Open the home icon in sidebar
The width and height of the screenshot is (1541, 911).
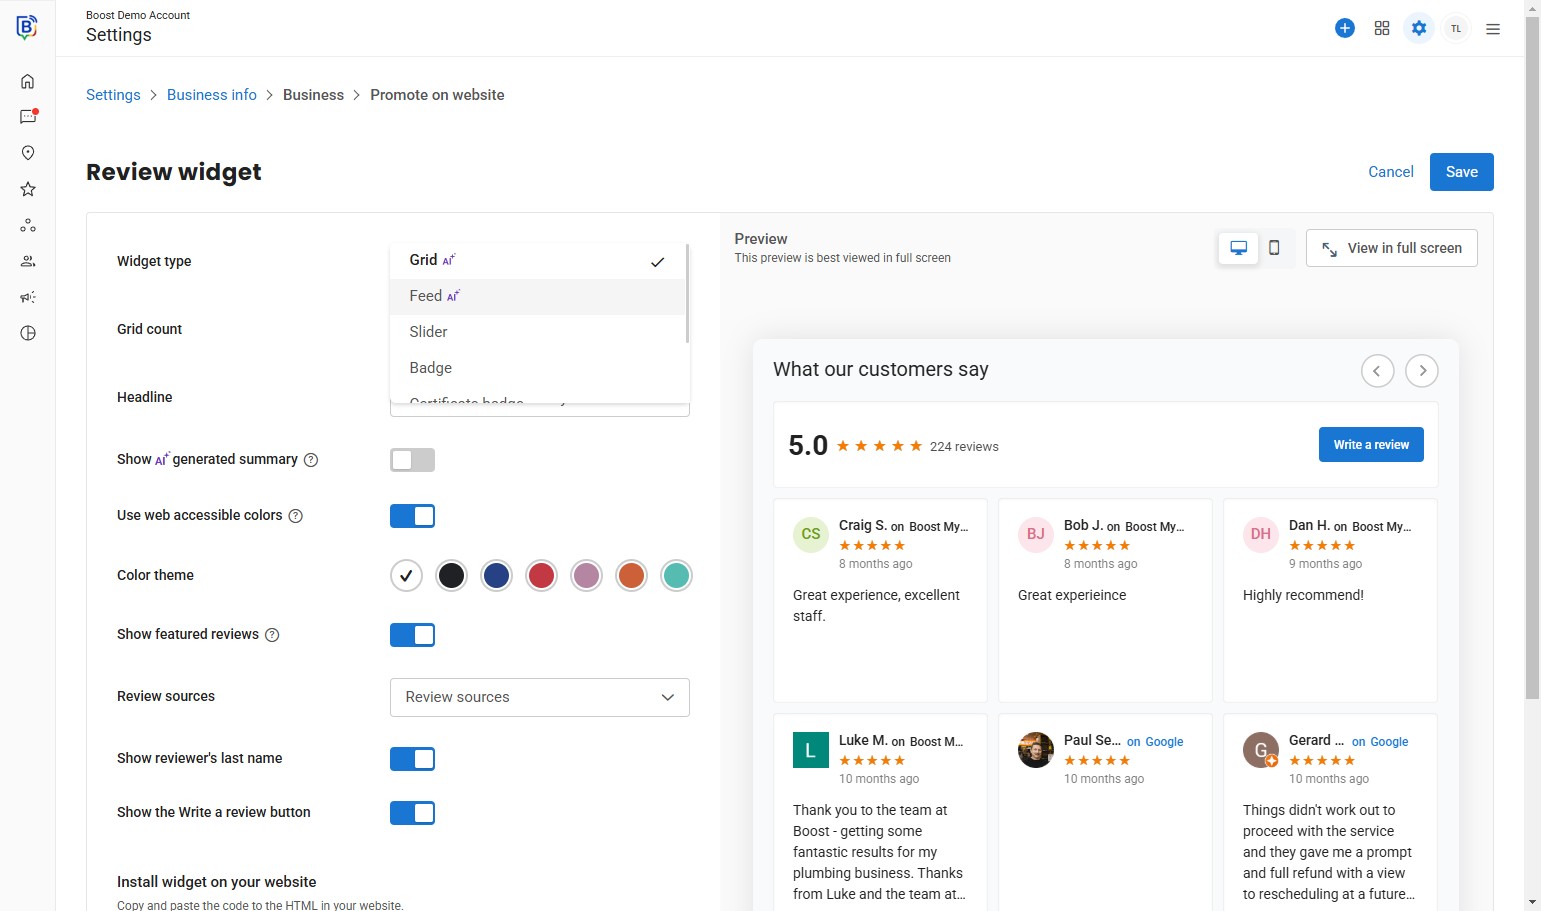pyautogui.click(x=28, y=81)
